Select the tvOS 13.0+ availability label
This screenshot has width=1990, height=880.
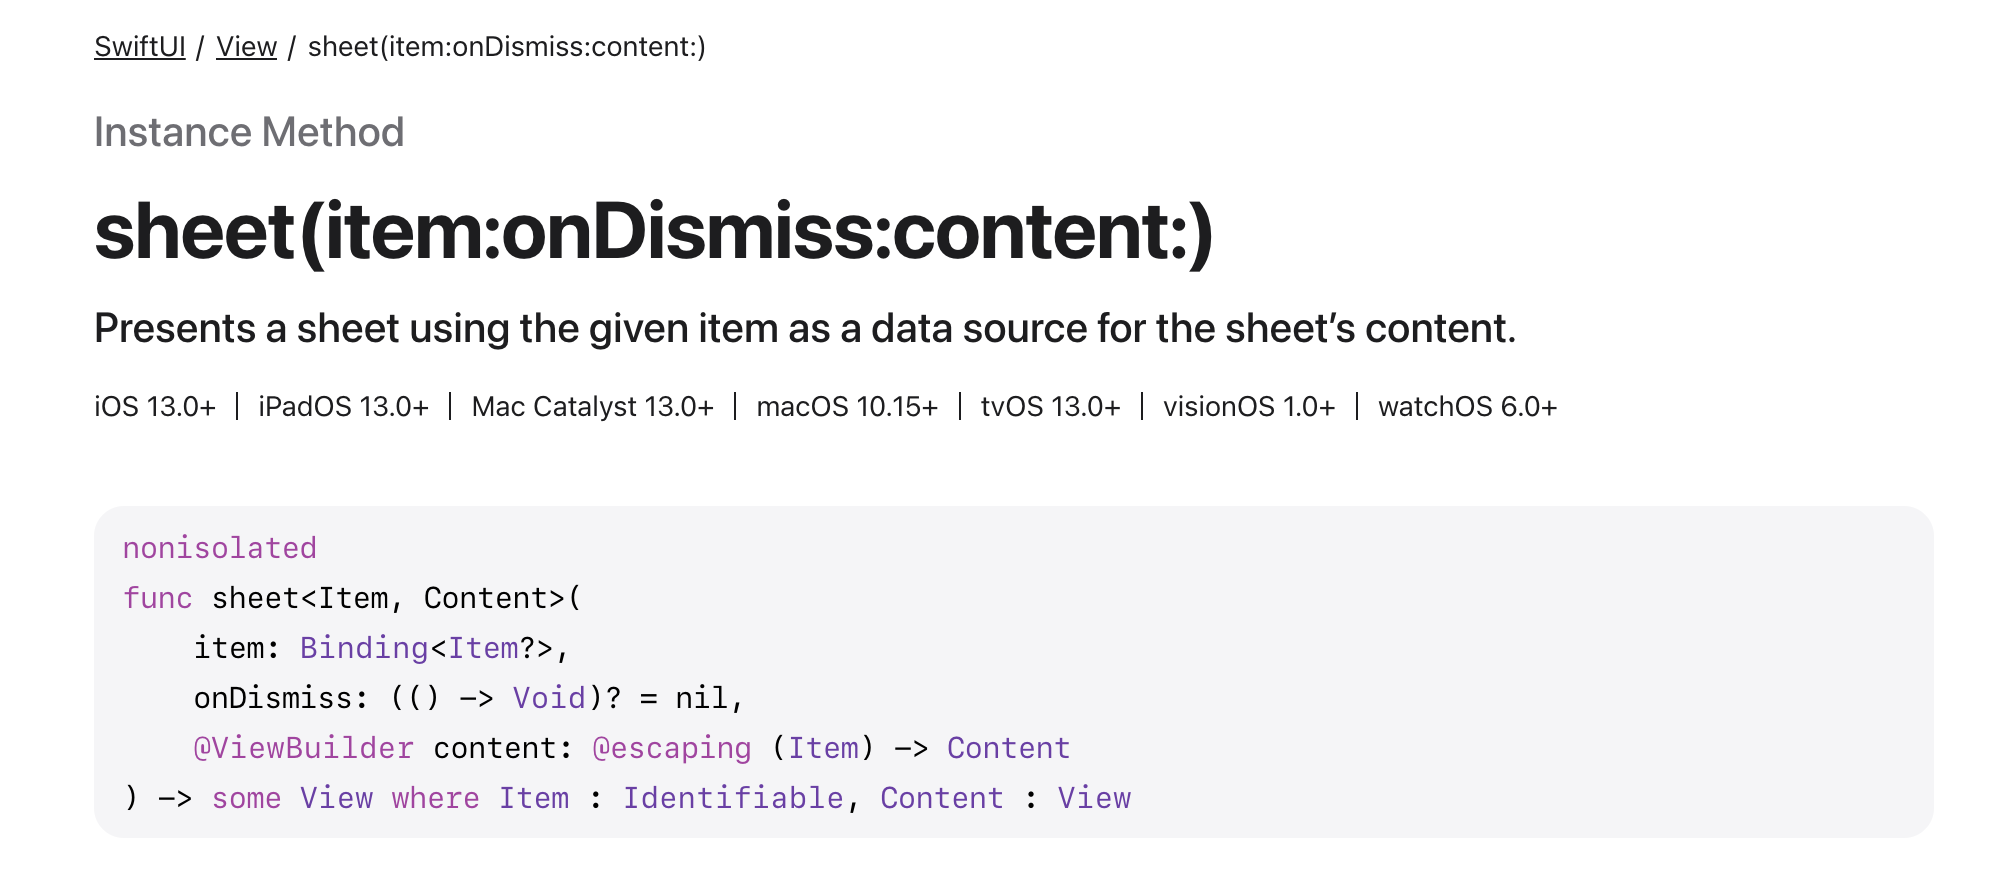pos(1050,407)
